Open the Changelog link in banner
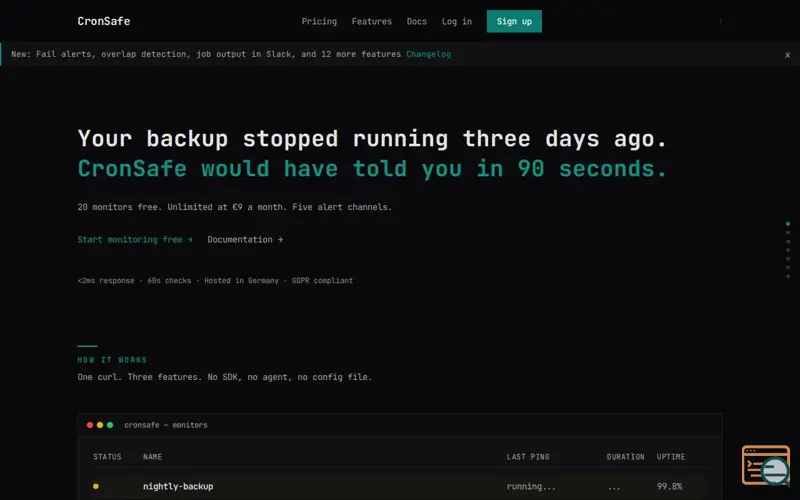The image size is (800, 500). [429, 54]
